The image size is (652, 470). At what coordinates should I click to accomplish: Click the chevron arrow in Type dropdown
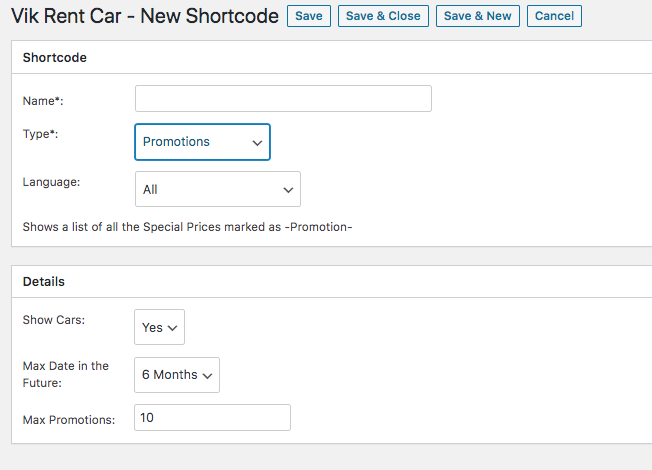point(257,143)
